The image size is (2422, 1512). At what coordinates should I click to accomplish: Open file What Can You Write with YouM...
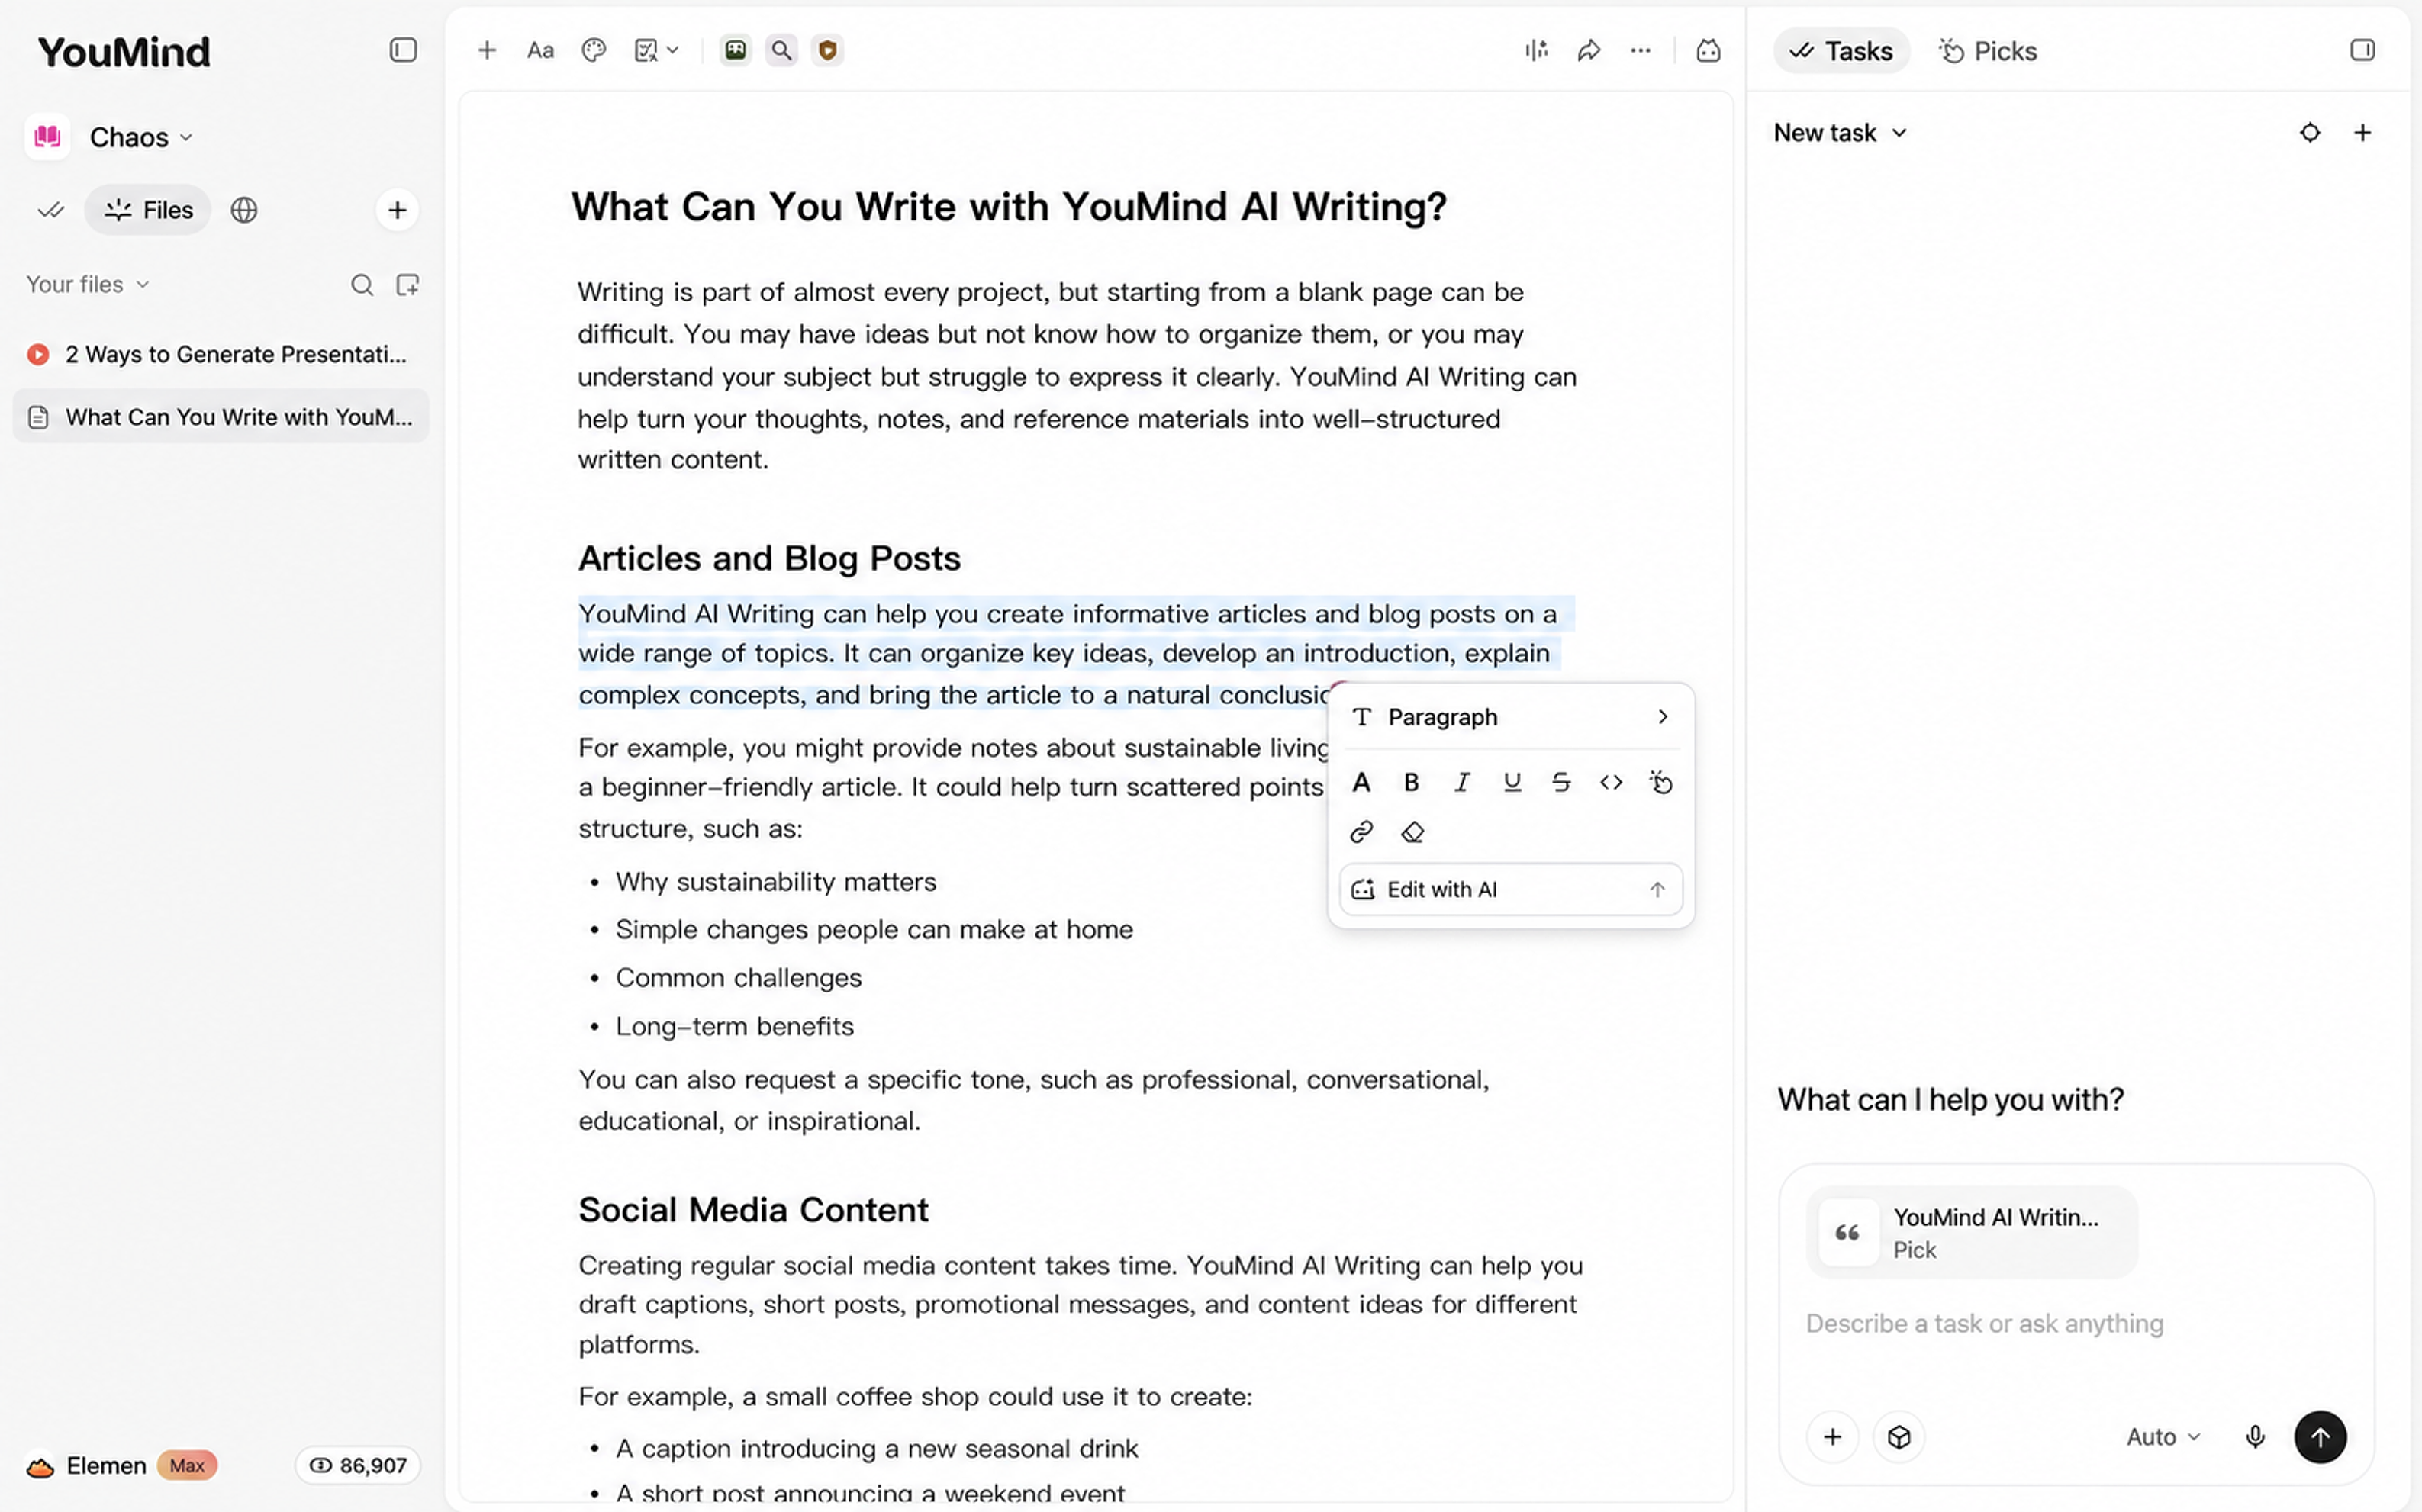click(221, 417)
